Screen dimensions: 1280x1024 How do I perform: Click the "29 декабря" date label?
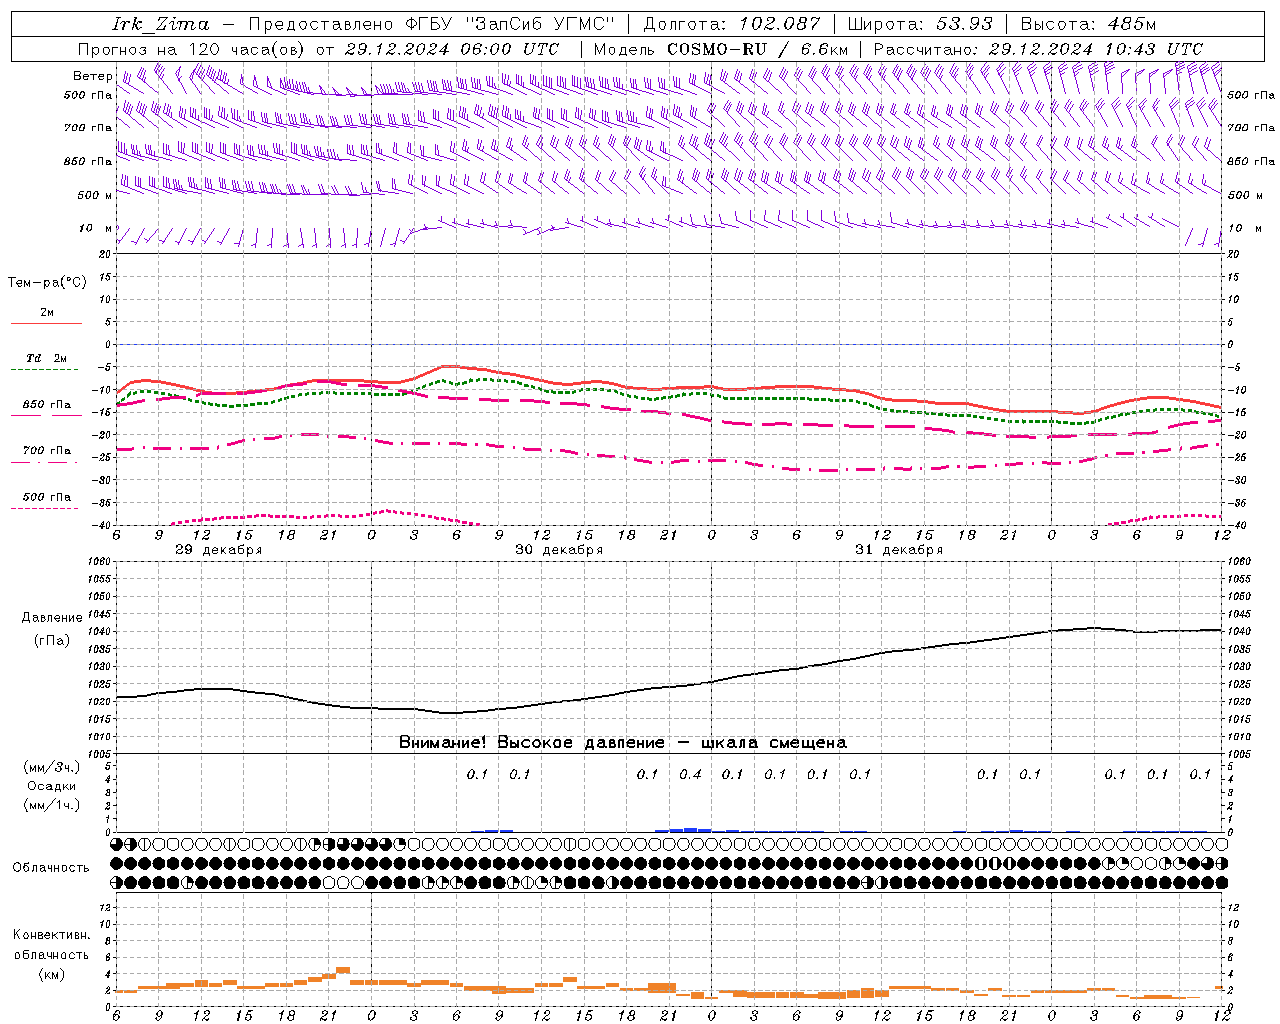pyautogui.click(x=219, y=550)
